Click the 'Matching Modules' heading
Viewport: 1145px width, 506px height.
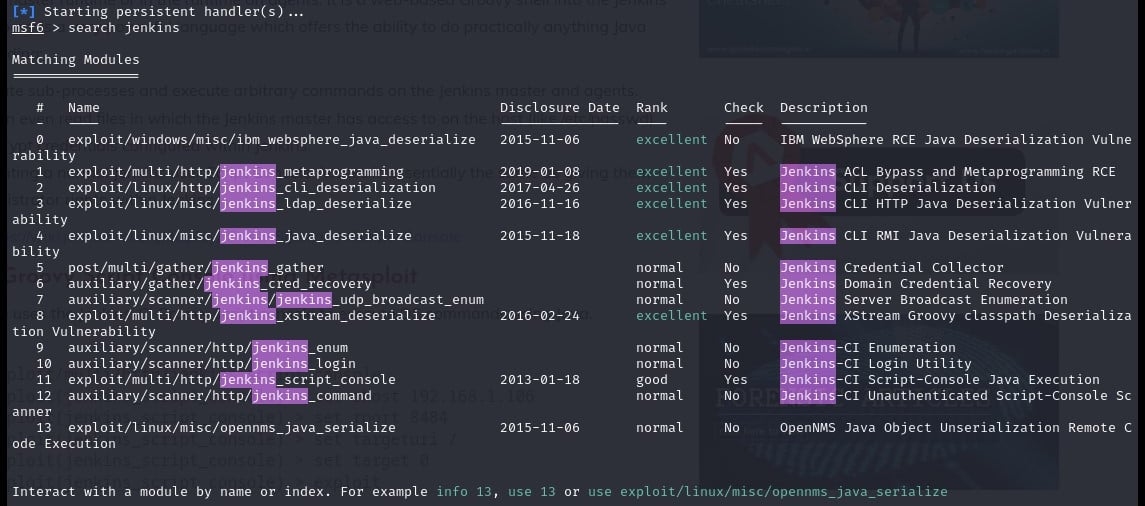[75, 60]
